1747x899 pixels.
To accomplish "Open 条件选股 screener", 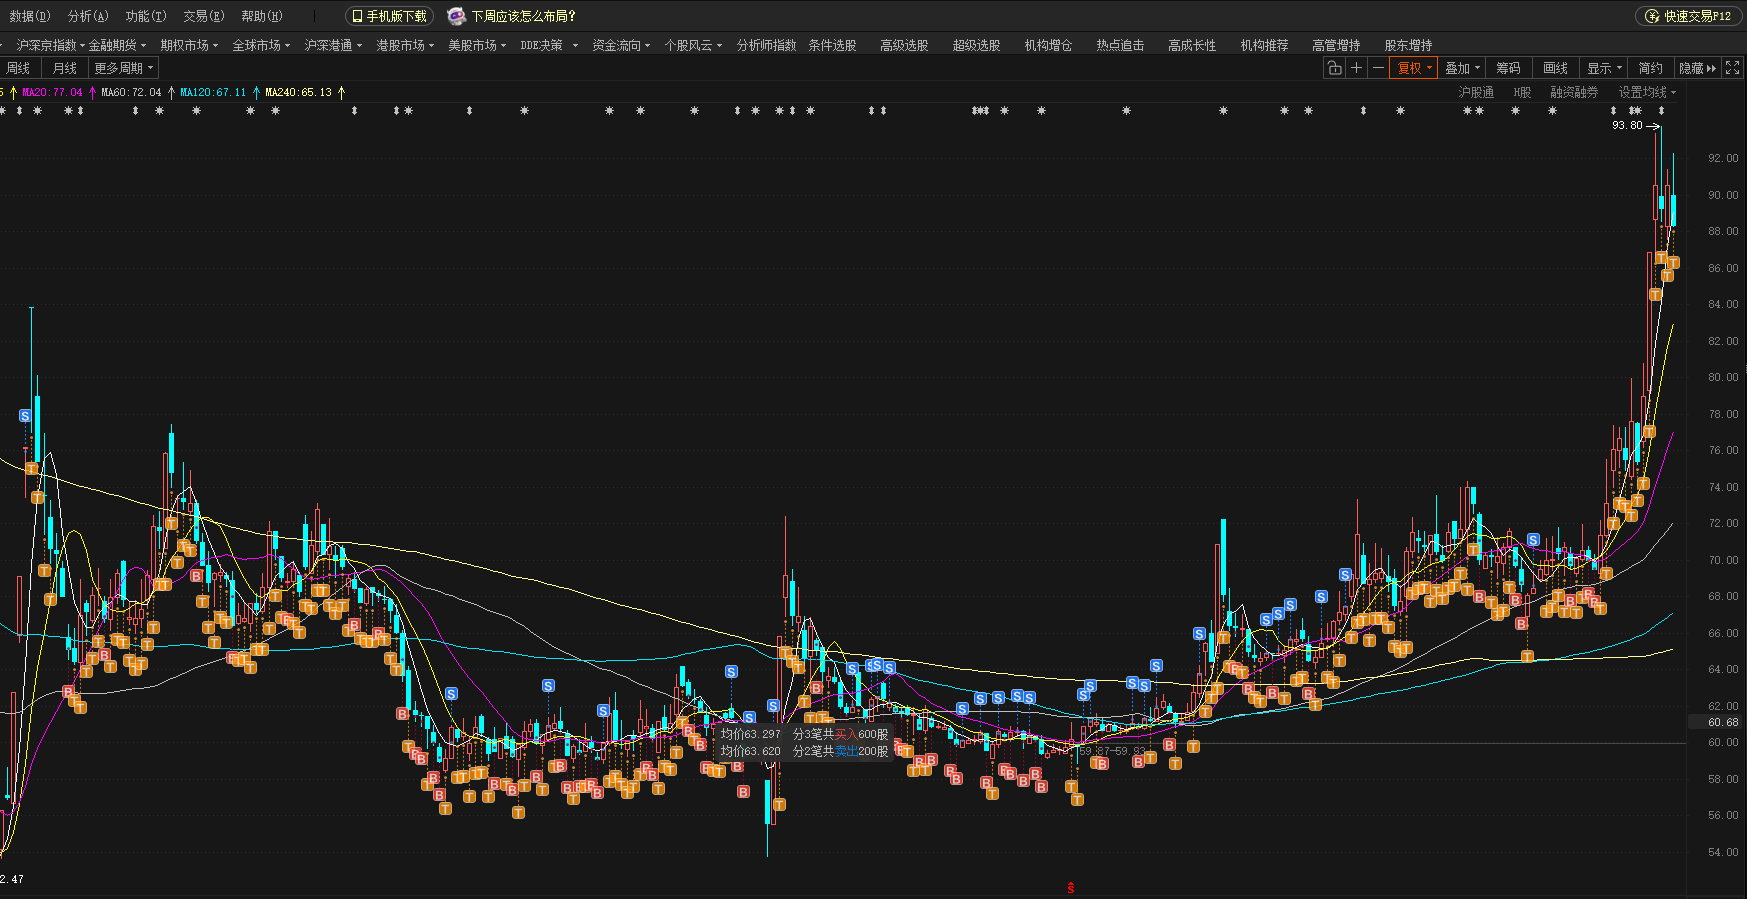I will pyautogui.click(x=832, y=45).
